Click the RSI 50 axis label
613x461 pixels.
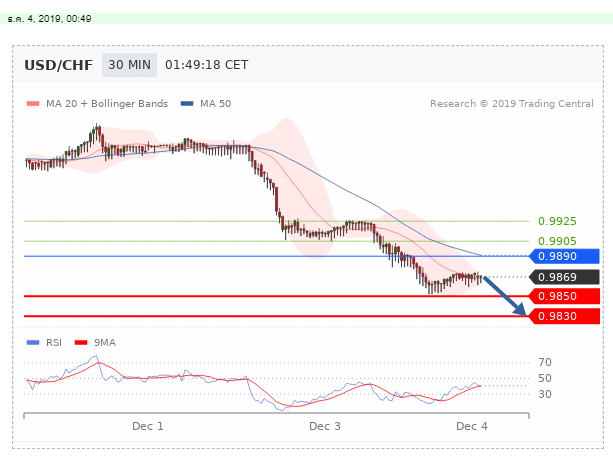545,378
